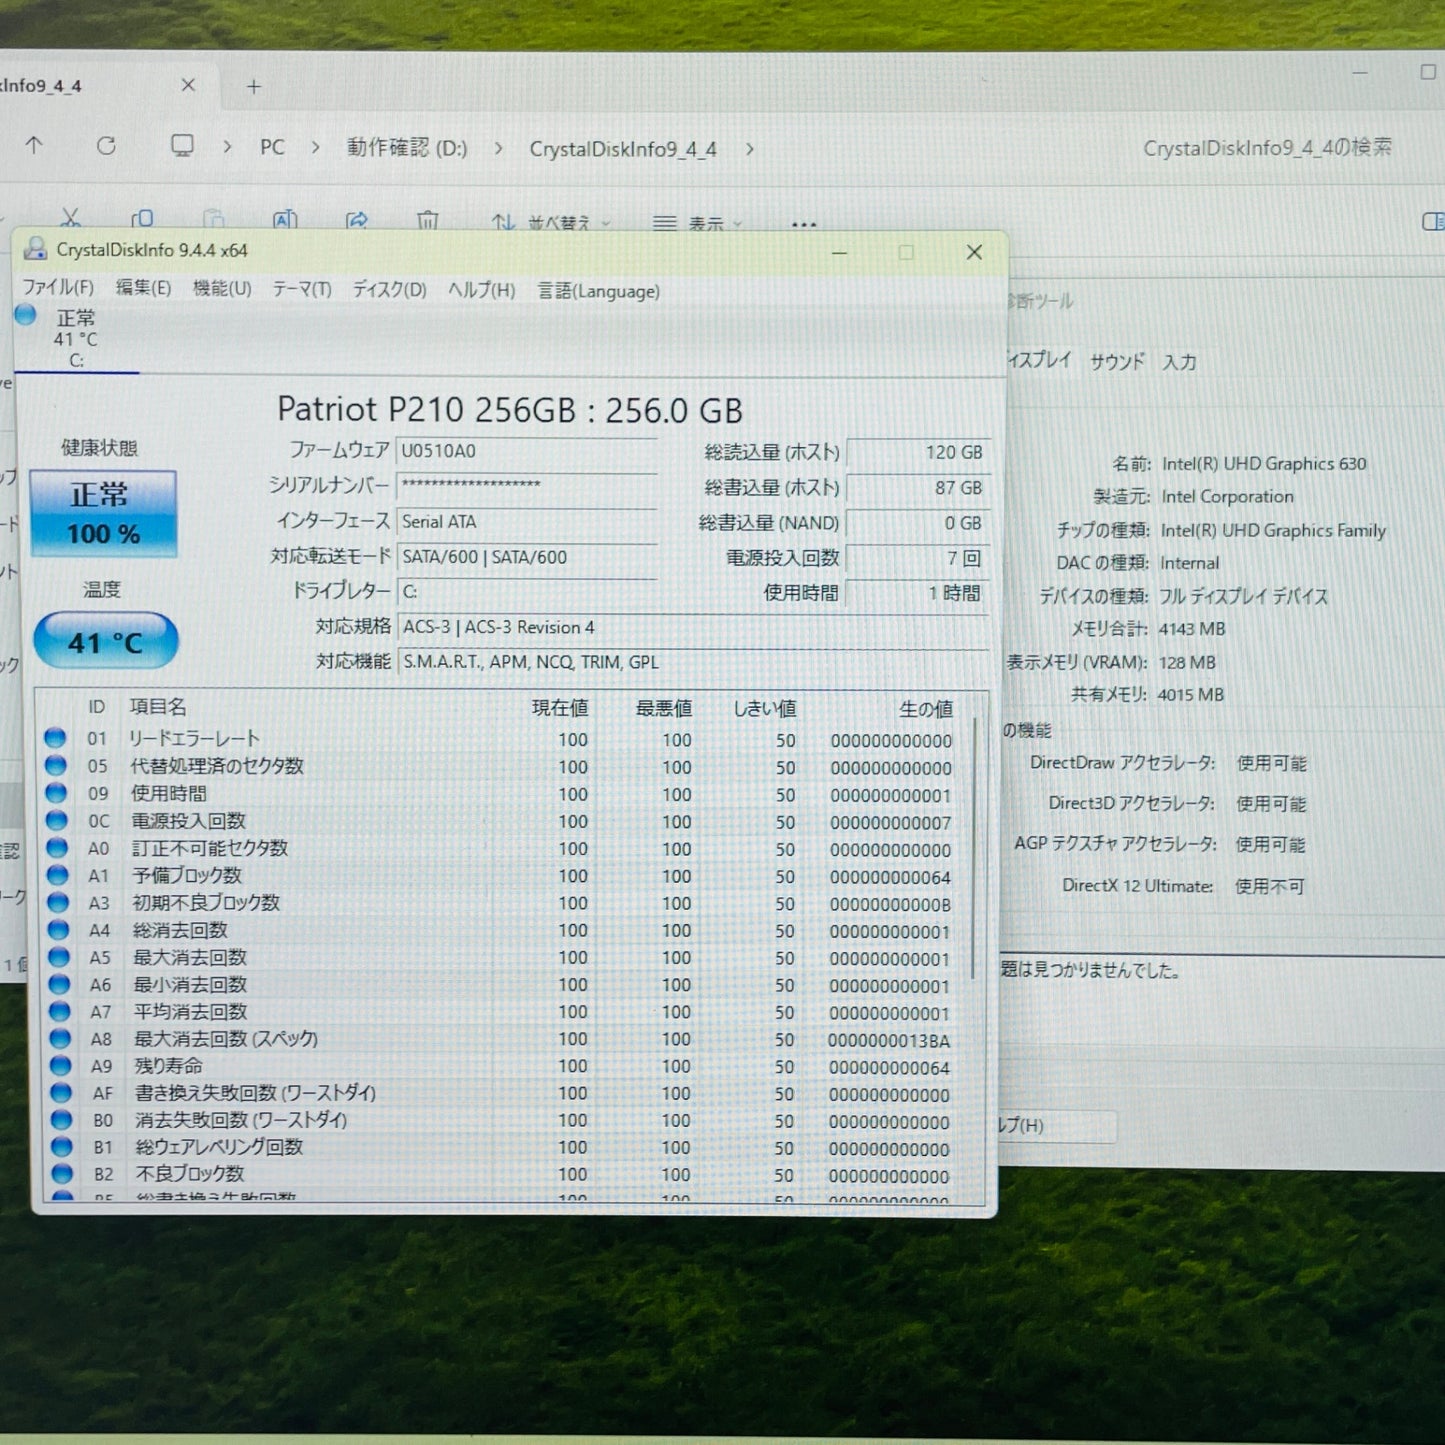The image size is (1445, 1445).
Task: Select the Copy icon in Explorer toolbar
Action: pyautogui.click(x=143, y=219)
